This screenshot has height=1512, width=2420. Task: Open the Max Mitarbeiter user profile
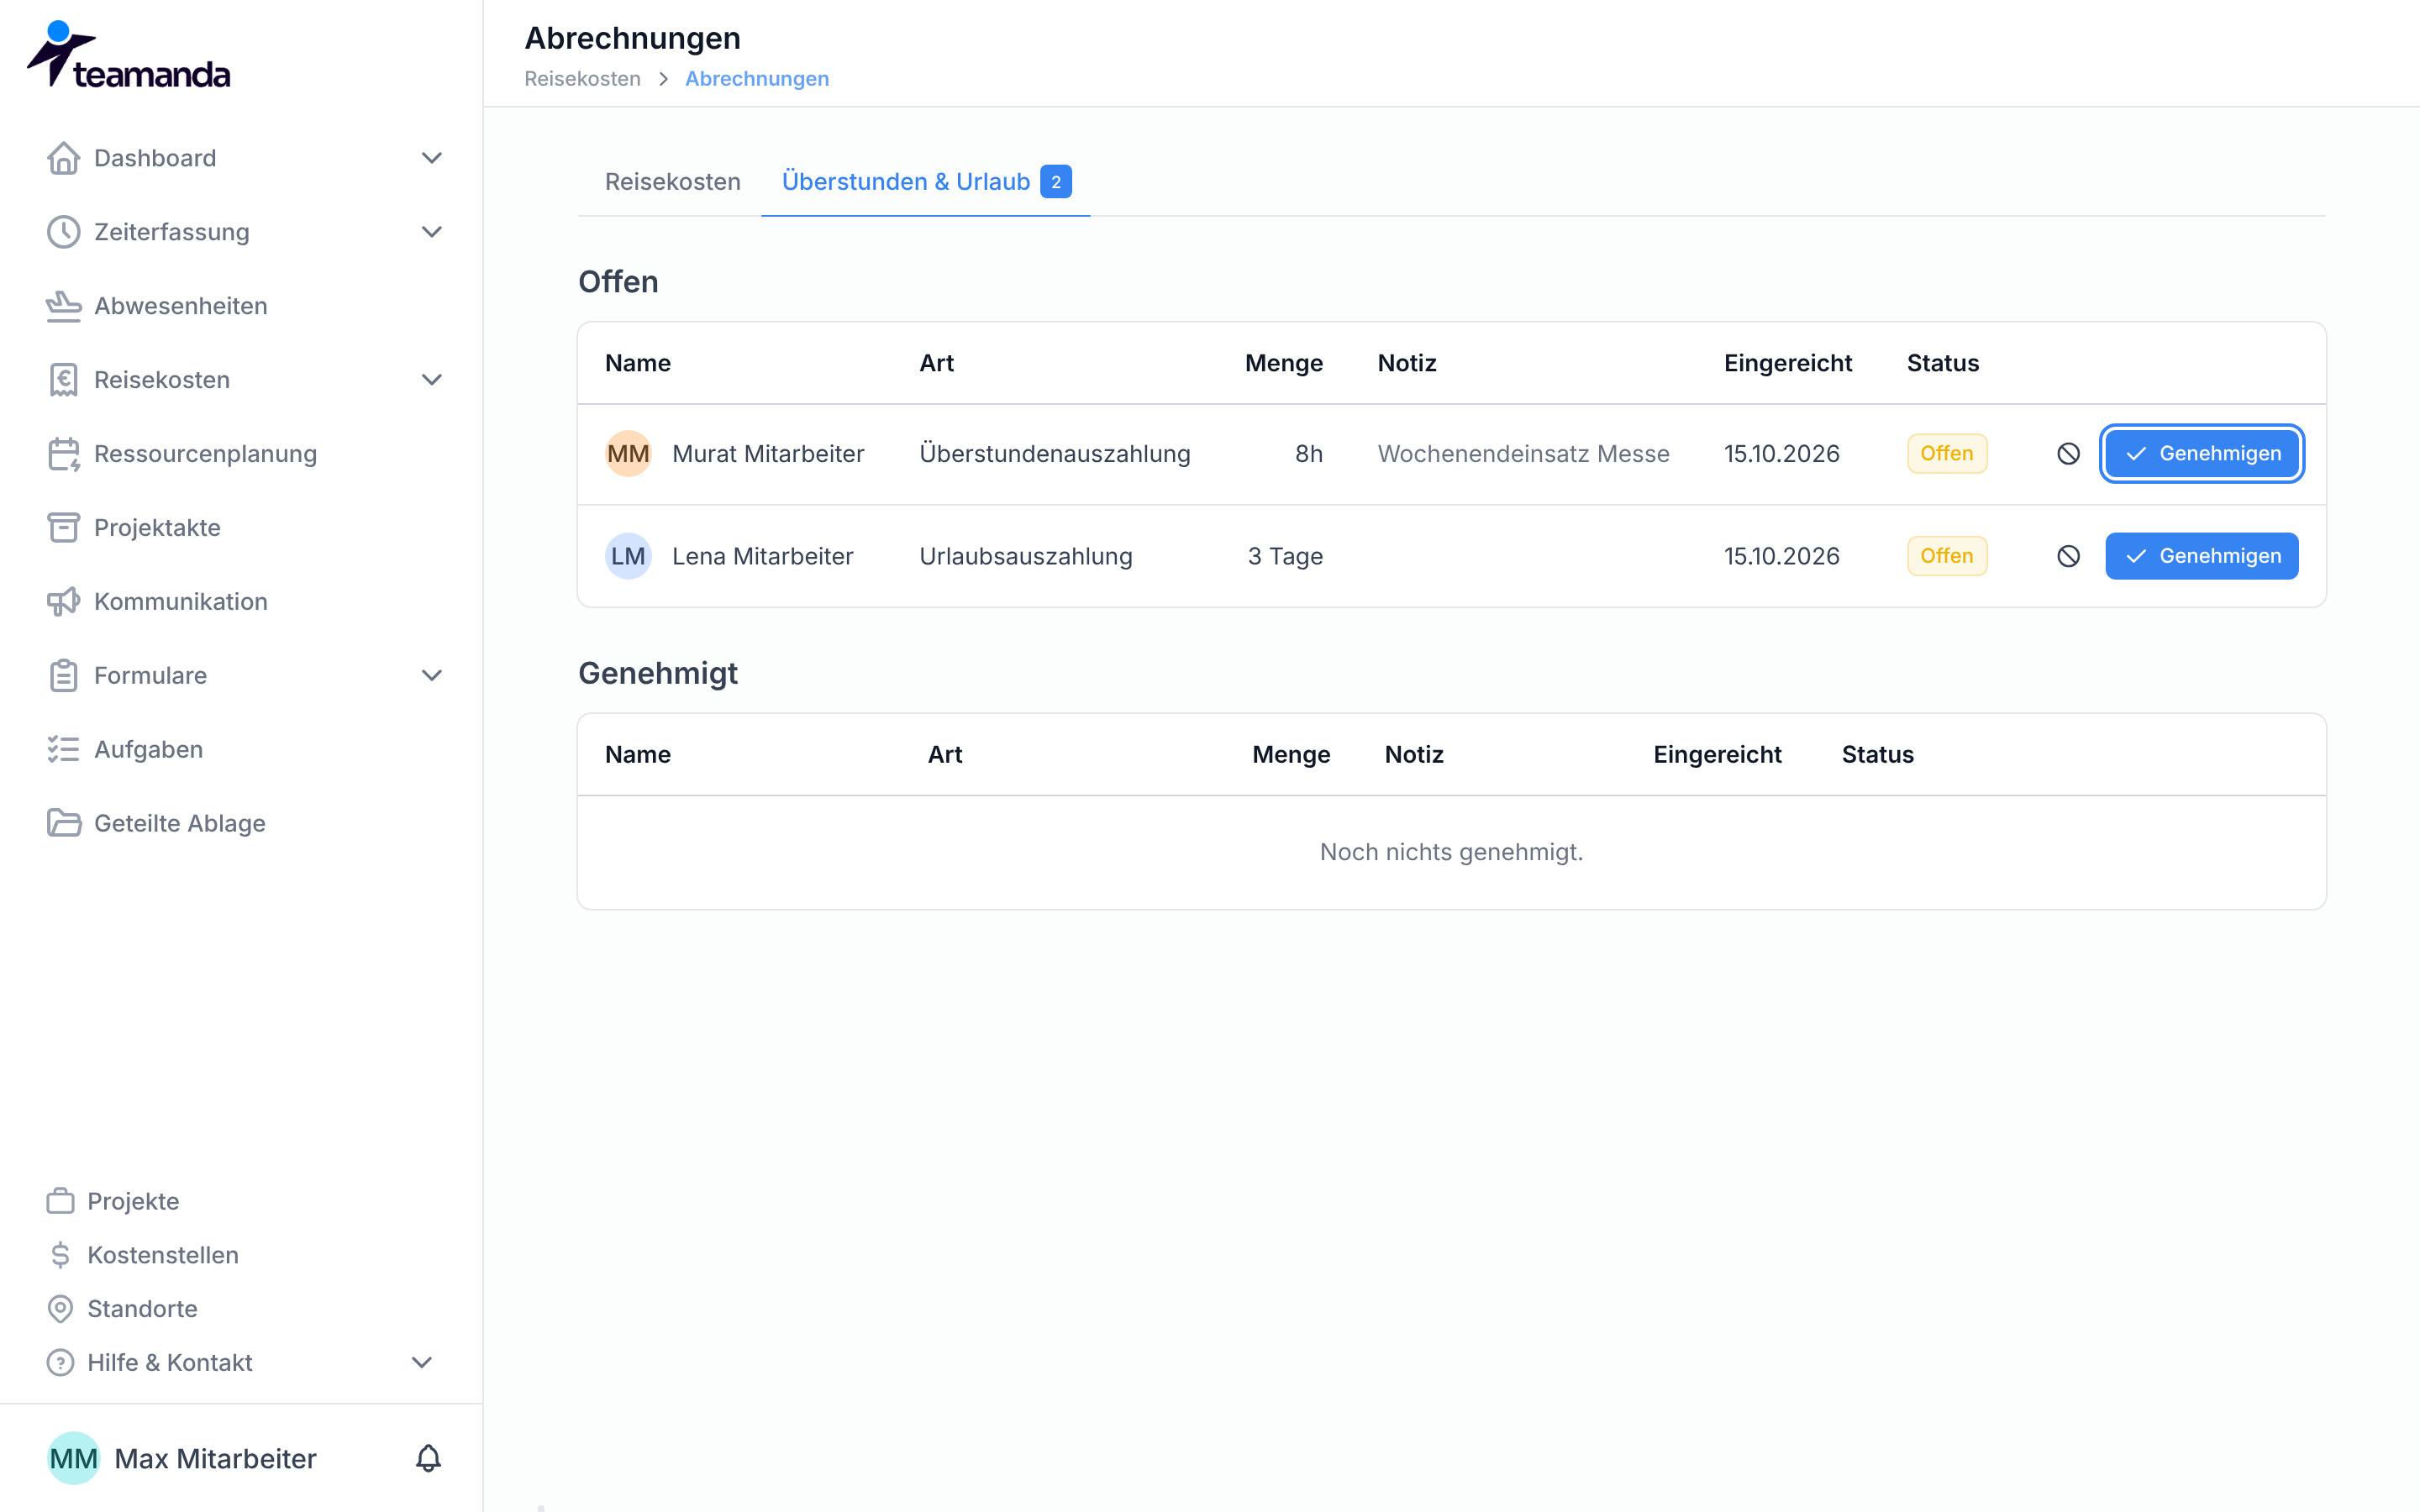[183, 1459]
